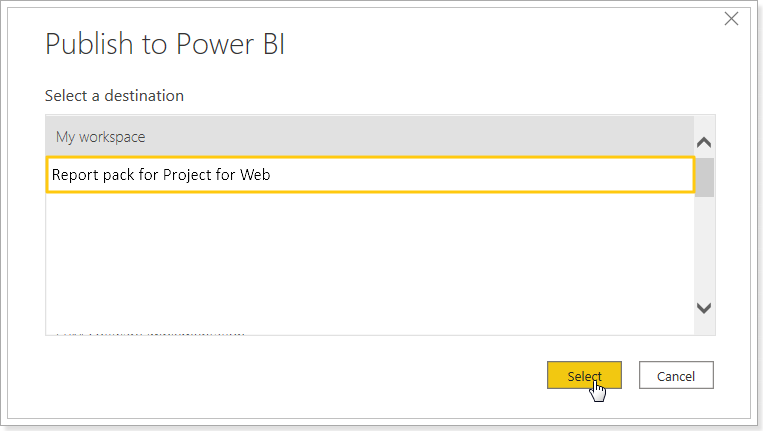
Task: Click scrollbar track below the thumb
Action: point(704,248)
